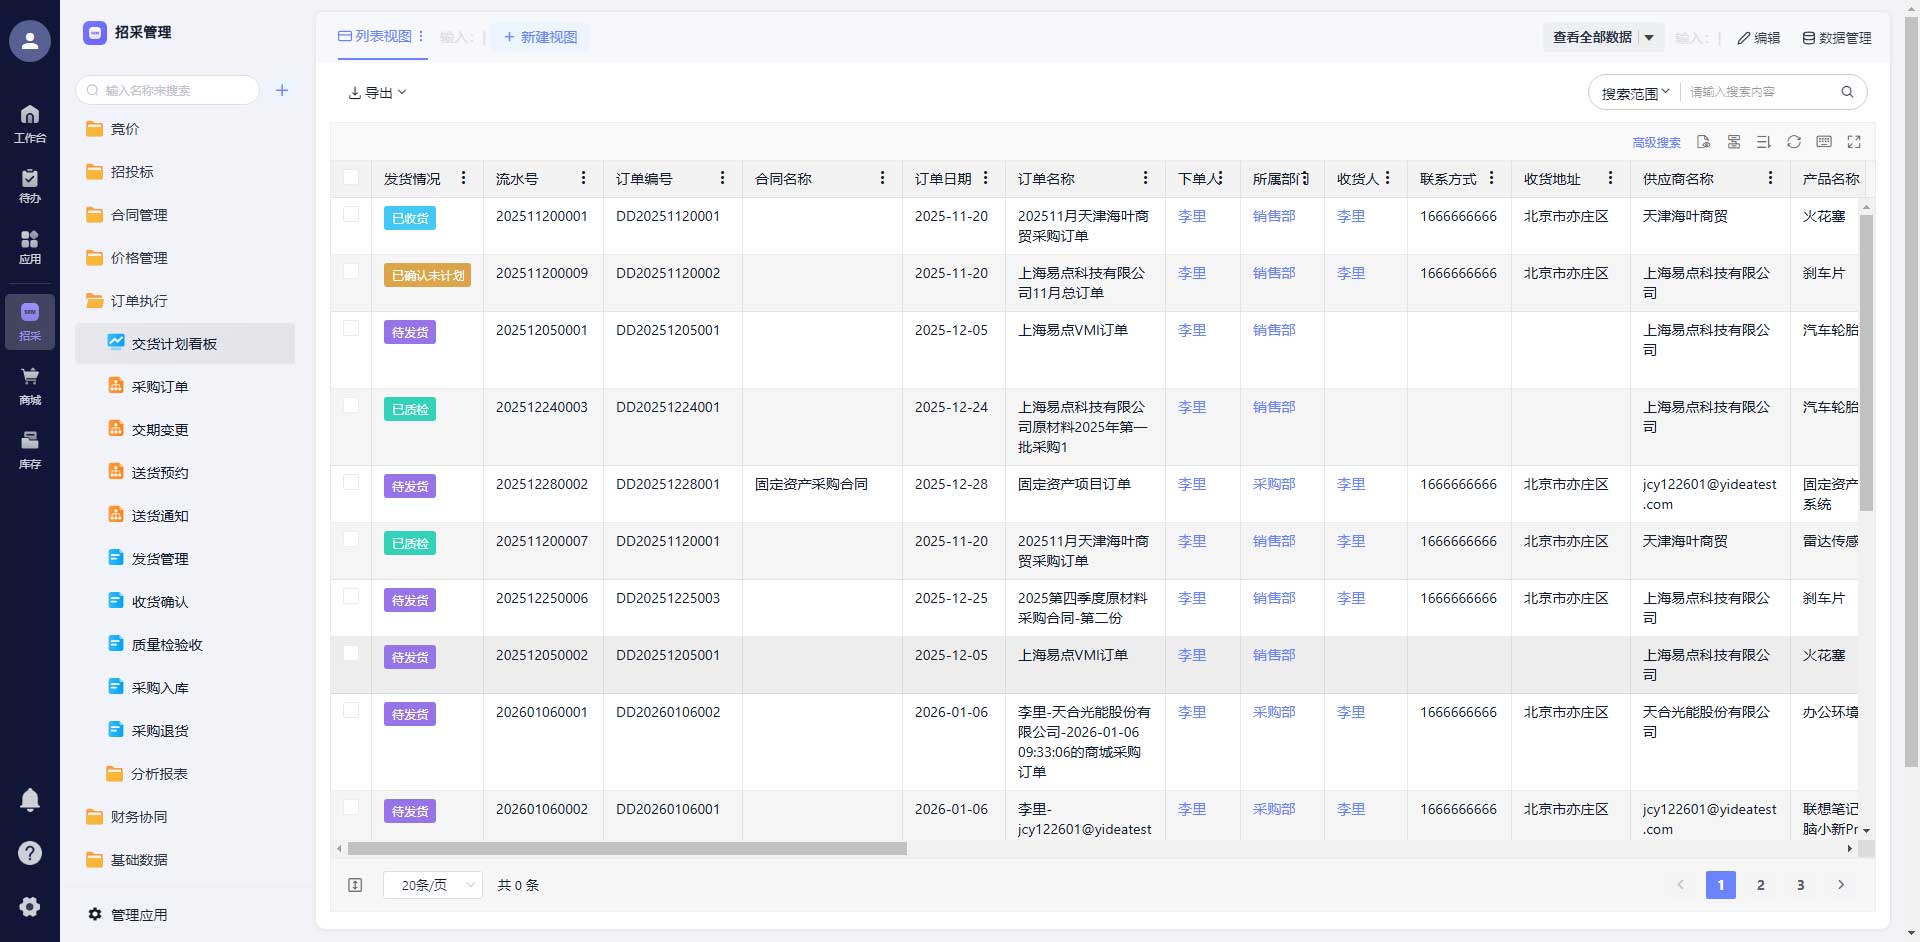
Task: Click 管理应用 at sidebar bottom
Action: 128,915
